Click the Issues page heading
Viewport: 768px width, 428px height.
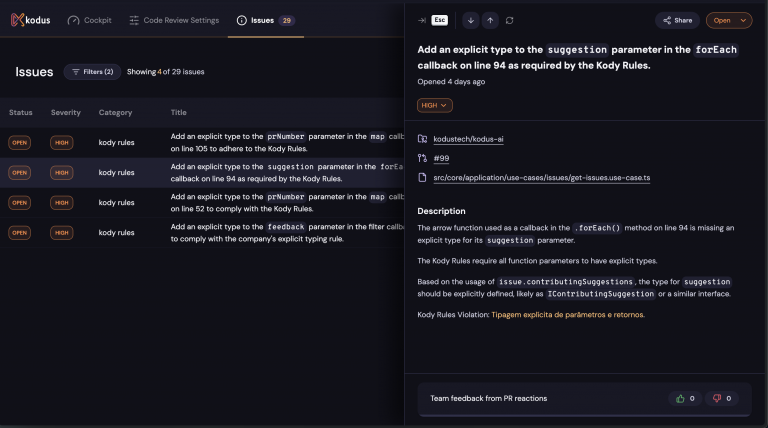click(34, 72)
